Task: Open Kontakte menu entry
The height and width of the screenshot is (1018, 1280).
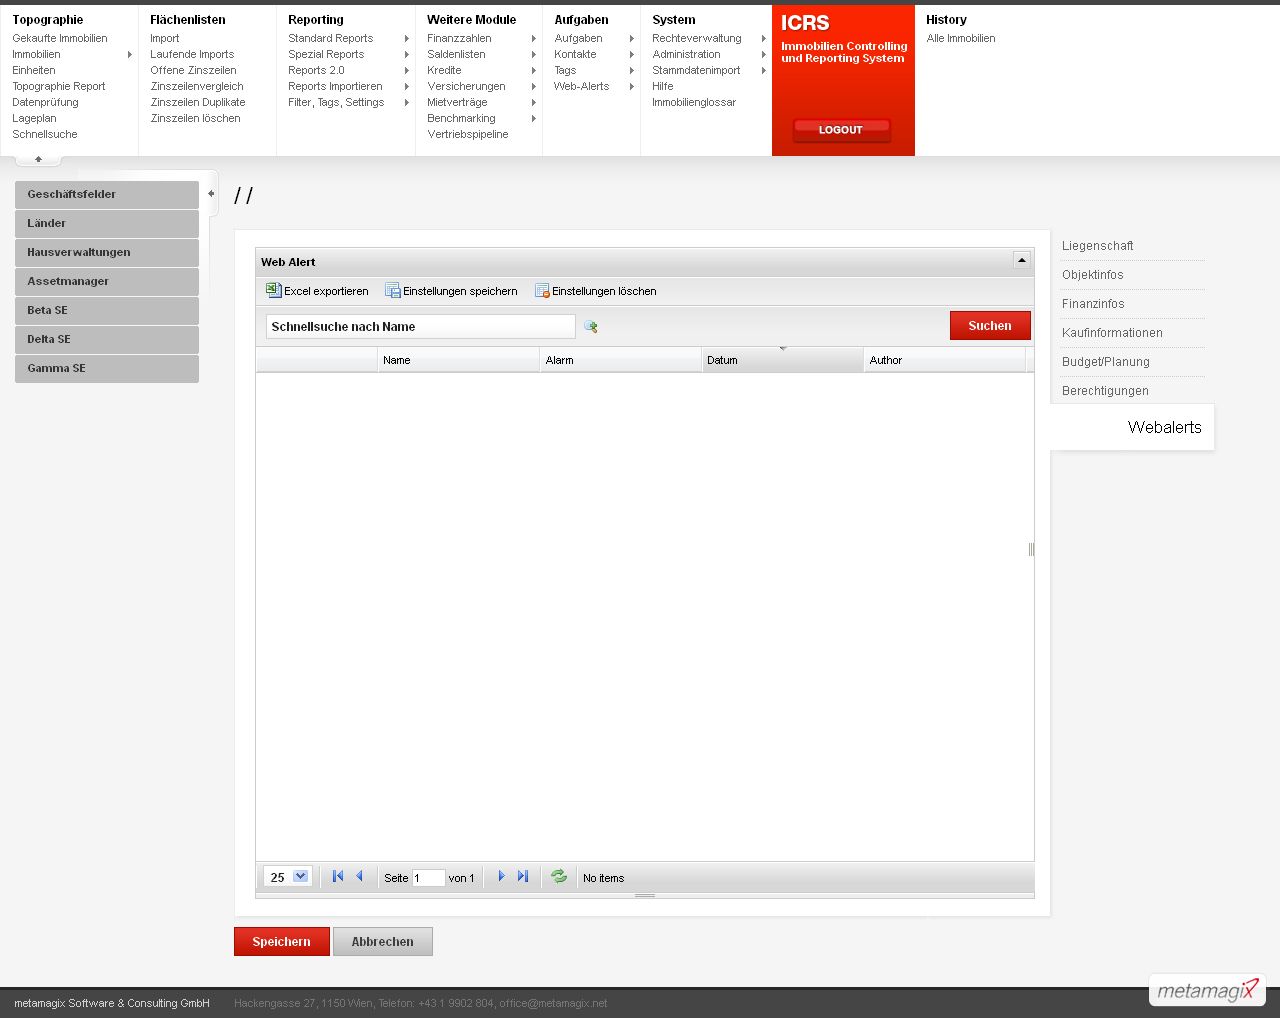Action: (x=575, y=54)
